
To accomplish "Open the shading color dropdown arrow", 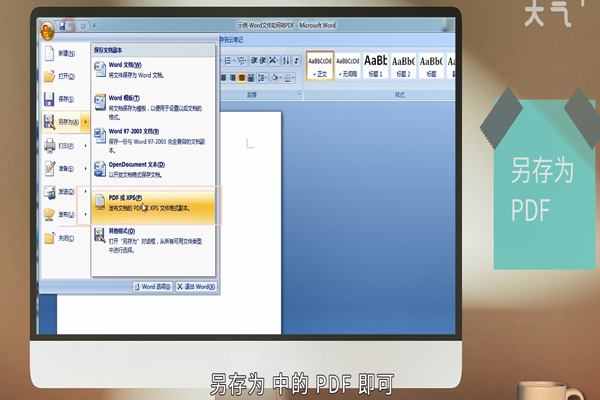I will click(280, 78).
